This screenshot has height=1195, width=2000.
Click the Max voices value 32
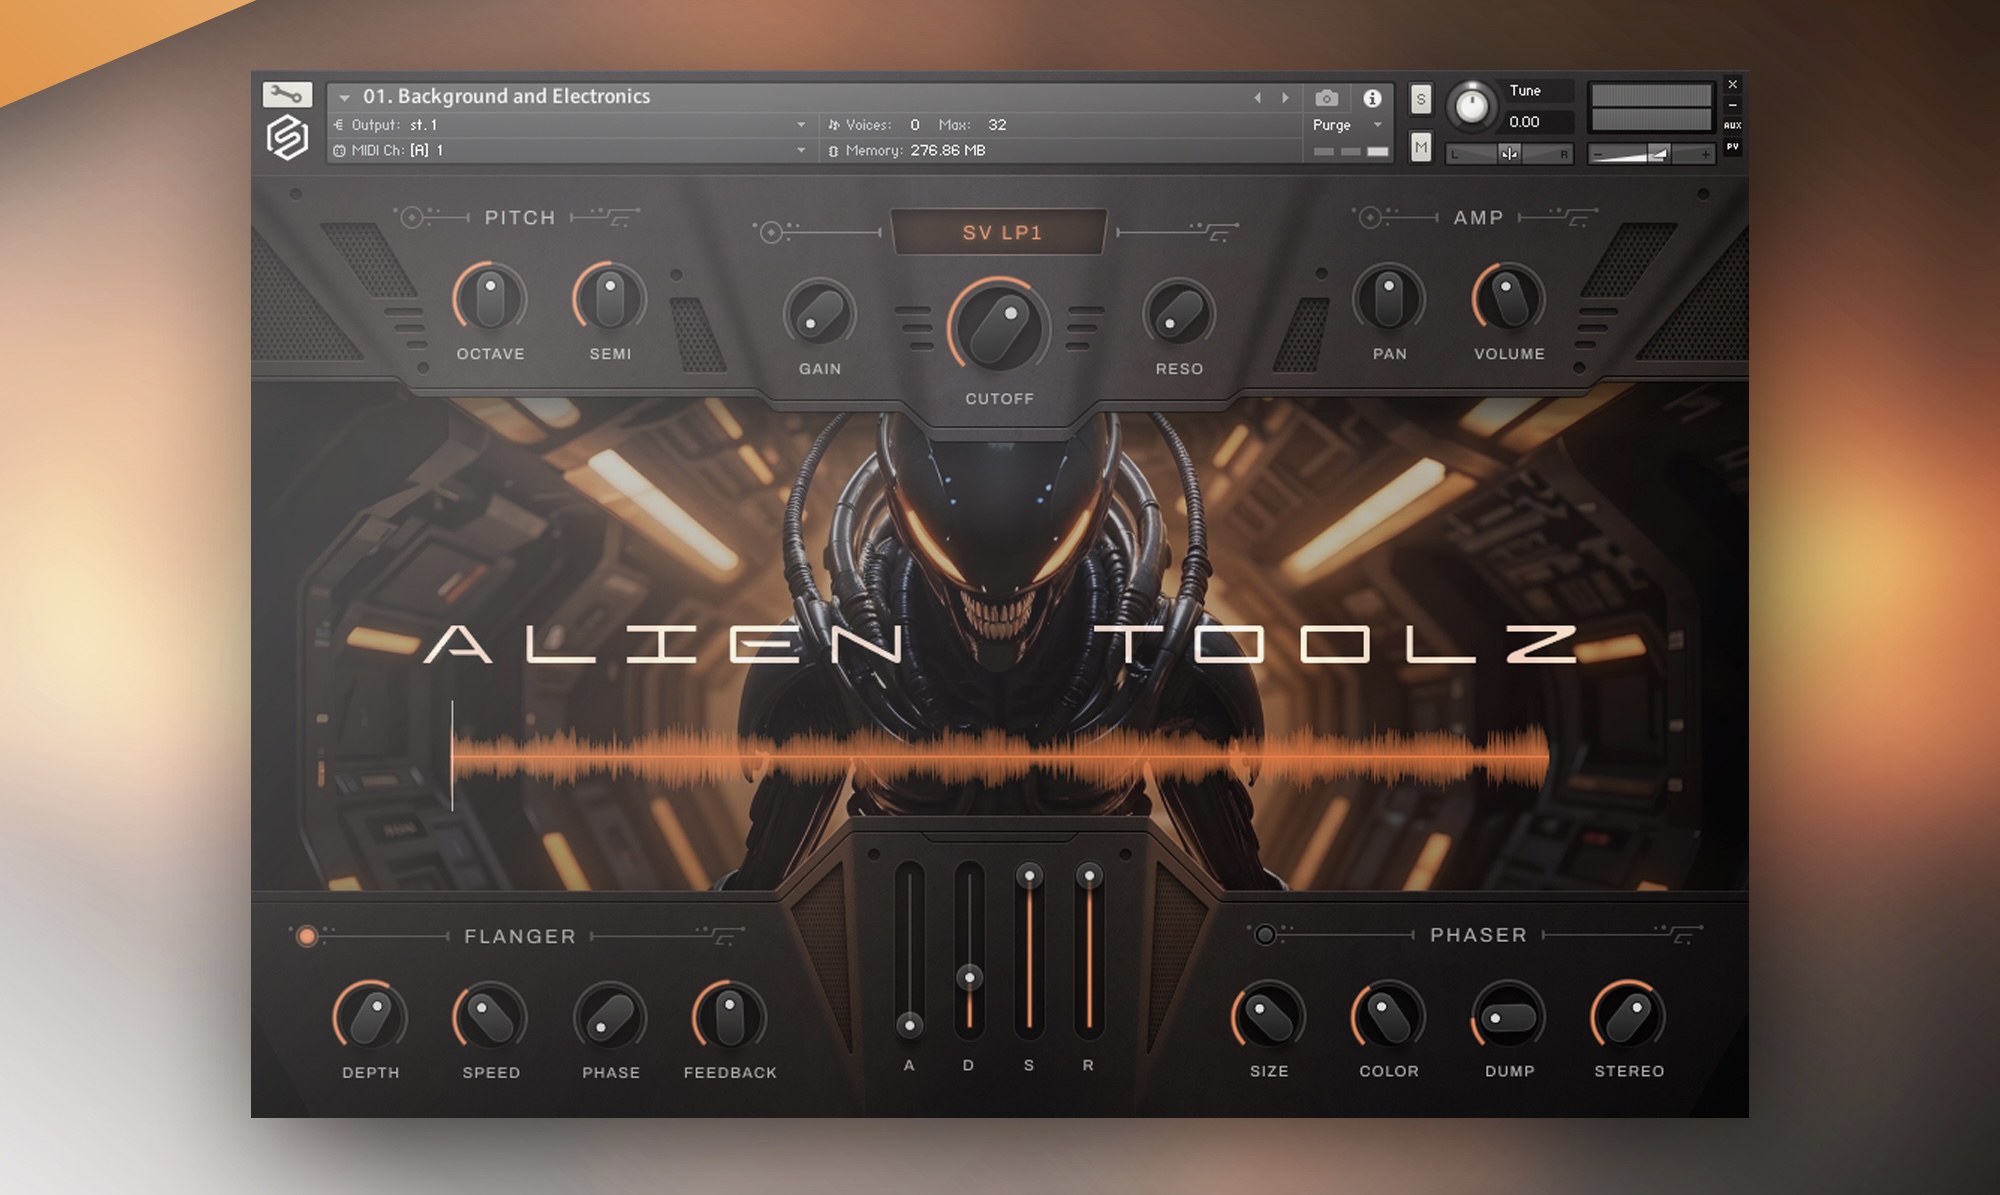coord(997,125)
